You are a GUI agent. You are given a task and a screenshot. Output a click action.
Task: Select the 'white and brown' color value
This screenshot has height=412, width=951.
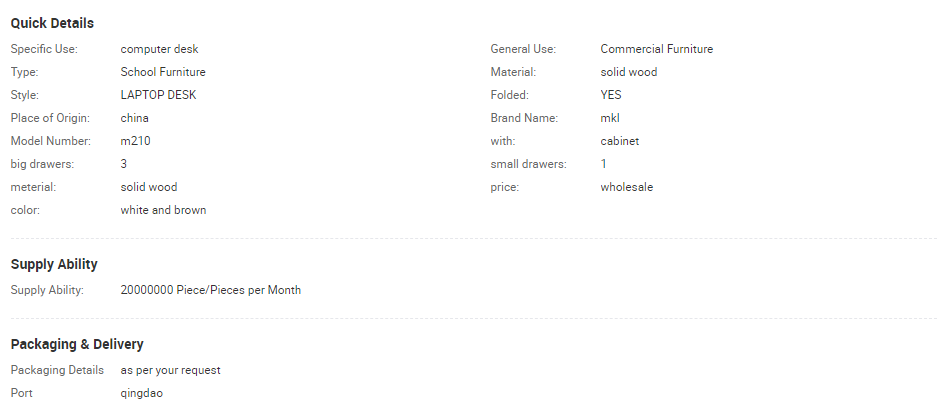[x=163, y=210]
